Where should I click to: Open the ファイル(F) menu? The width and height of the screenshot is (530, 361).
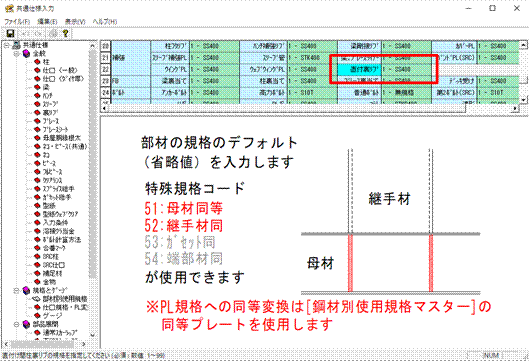point(17,21)
